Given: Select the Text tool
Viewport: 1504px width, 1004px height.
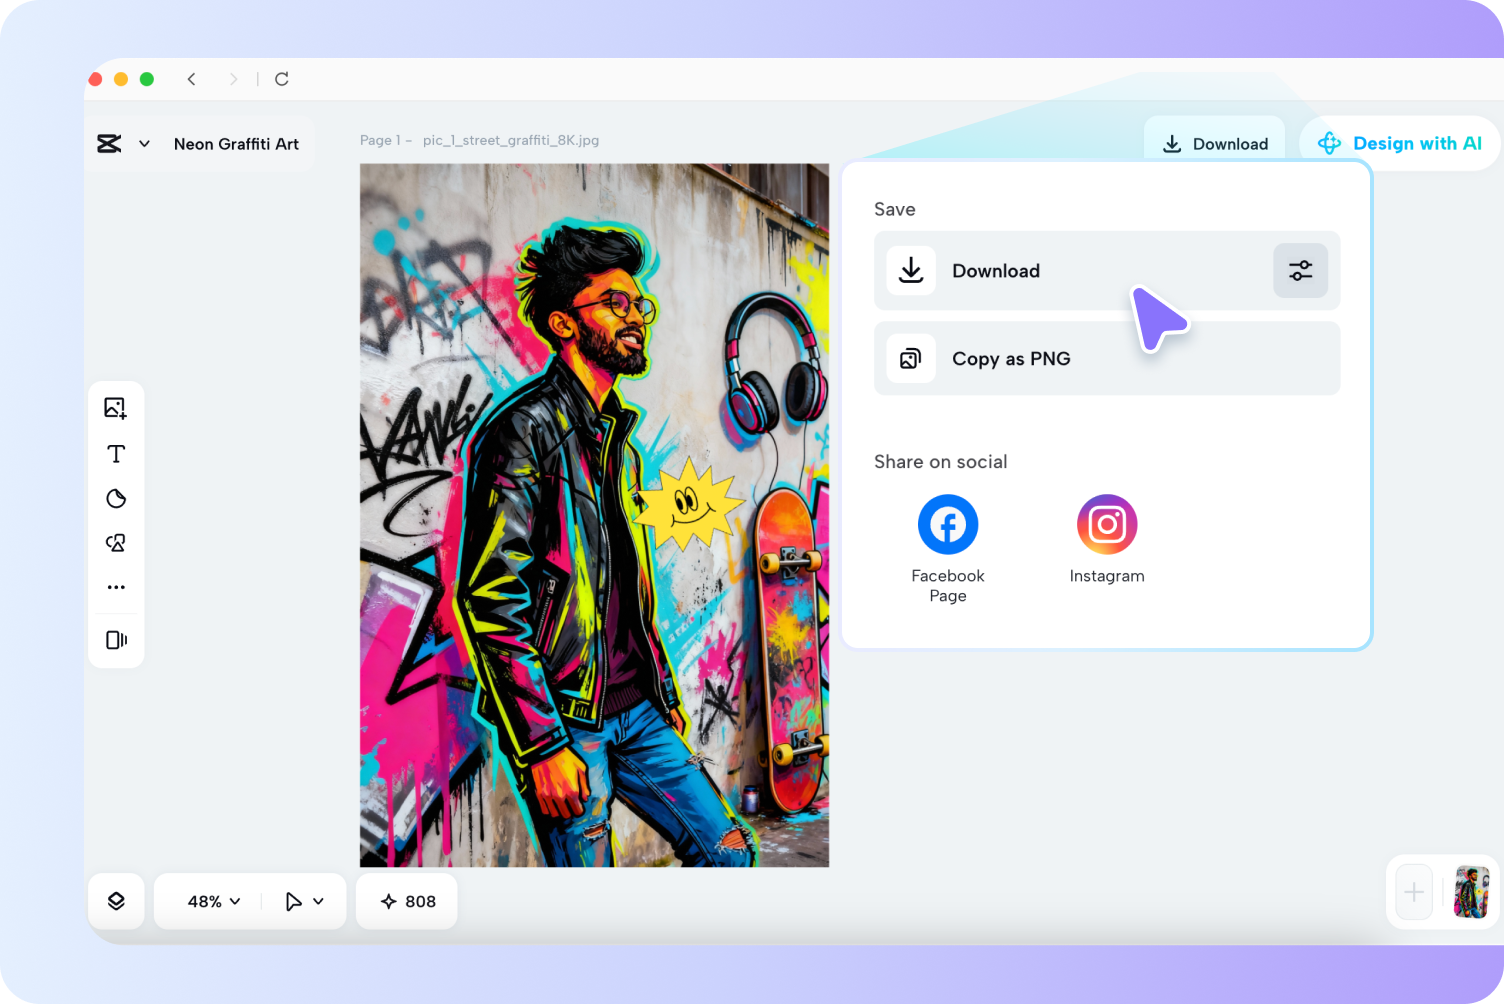Looking at the screenshot, I should pos(116,453).
